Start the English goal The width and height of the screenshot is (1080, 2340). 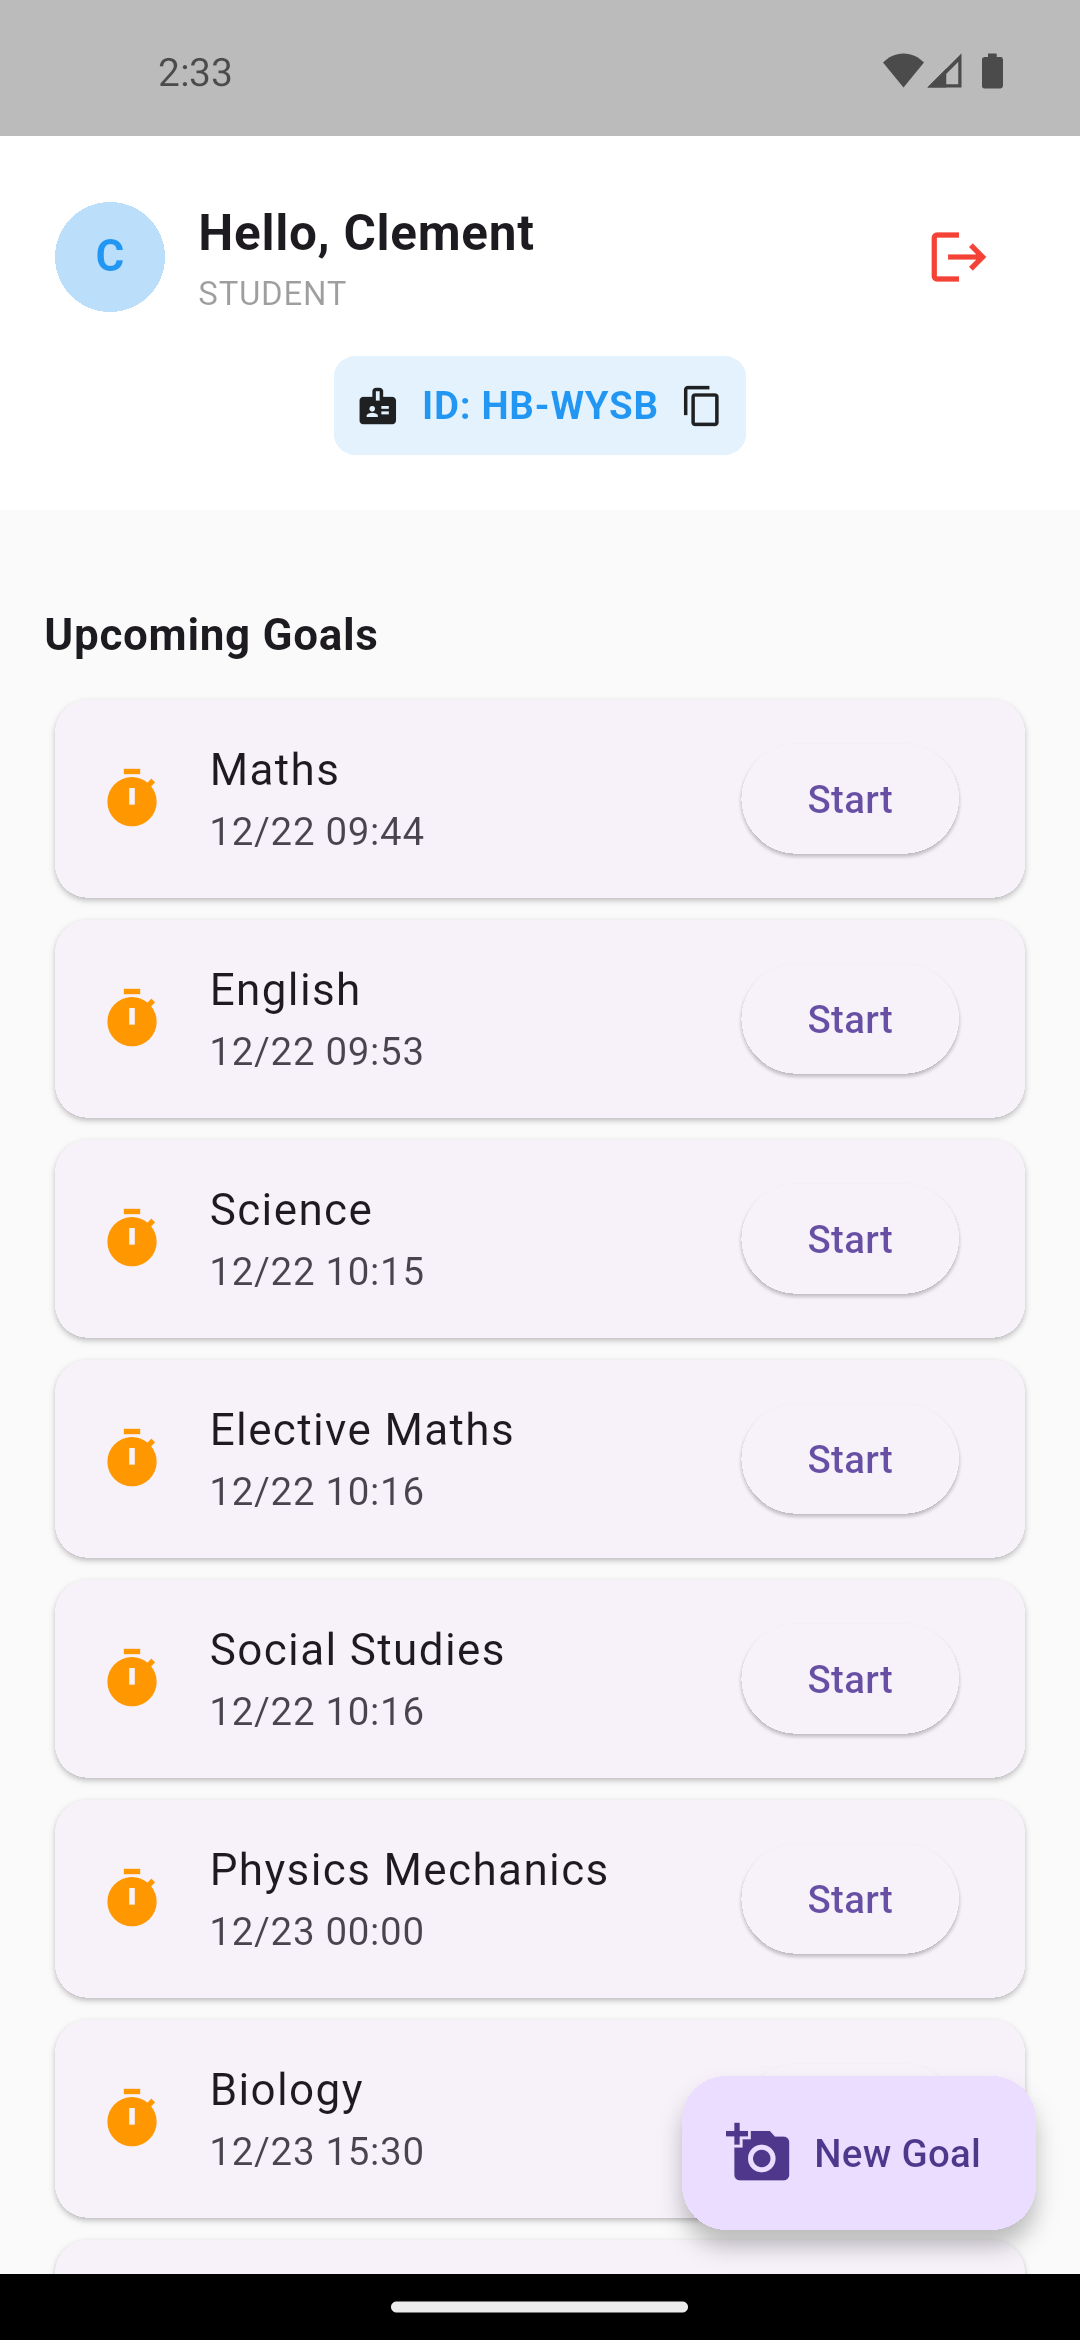point(850,1019)
